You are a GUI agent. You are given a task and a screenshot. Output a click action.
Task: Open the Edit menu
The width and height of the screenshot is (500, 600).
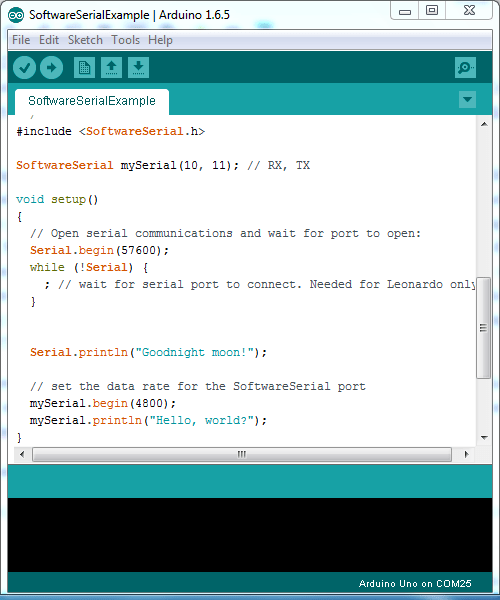(x=49, y=40)
